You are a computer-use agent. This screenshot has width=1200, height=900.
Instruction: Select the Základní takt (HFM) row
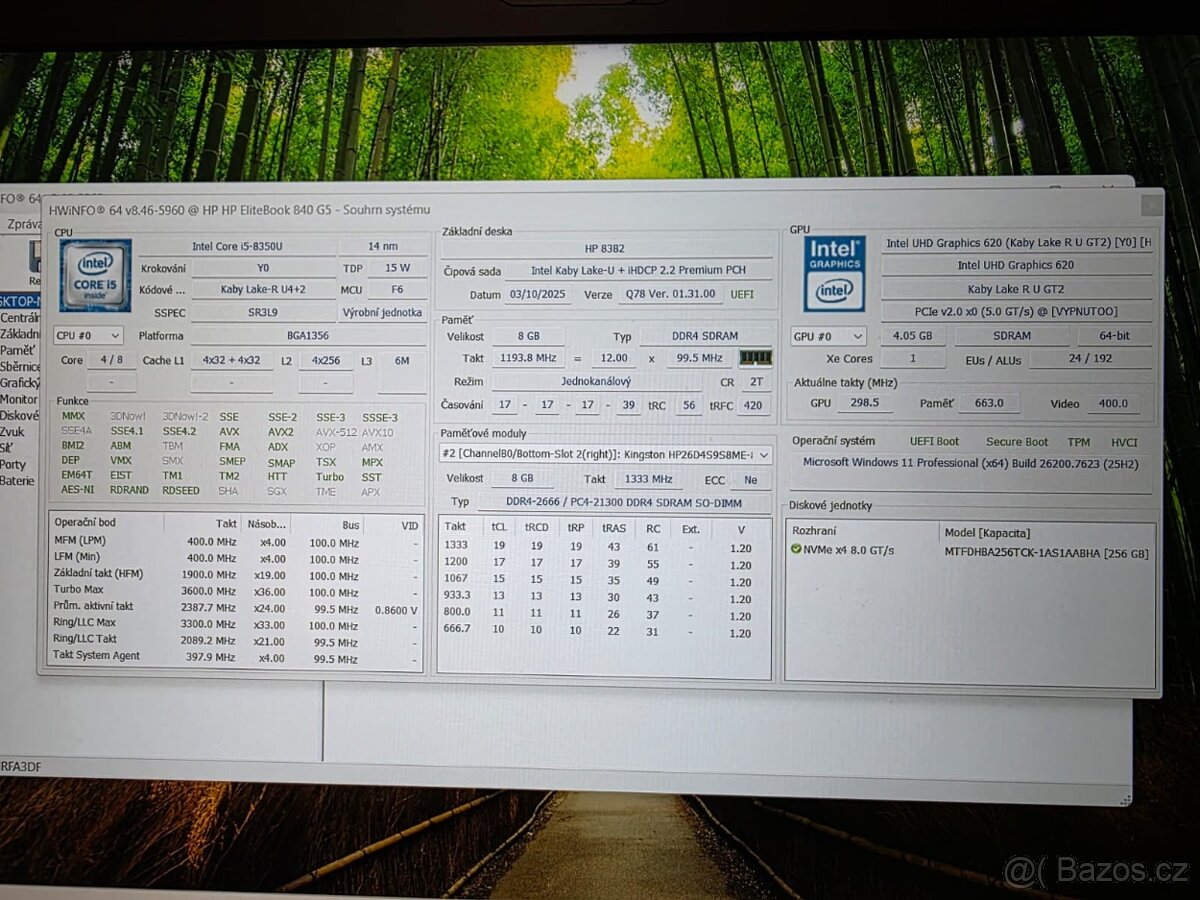point(235,575)
